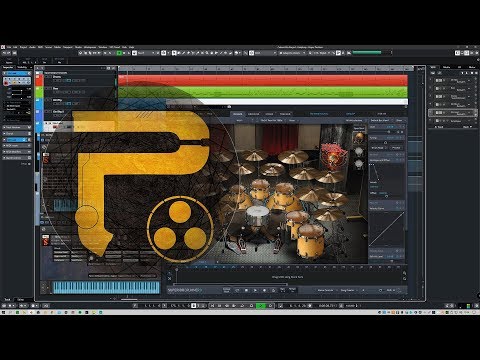Screen dimensions: 480x360
Task: Click the blue virtual keyboard
Action: tap(106, 287)
